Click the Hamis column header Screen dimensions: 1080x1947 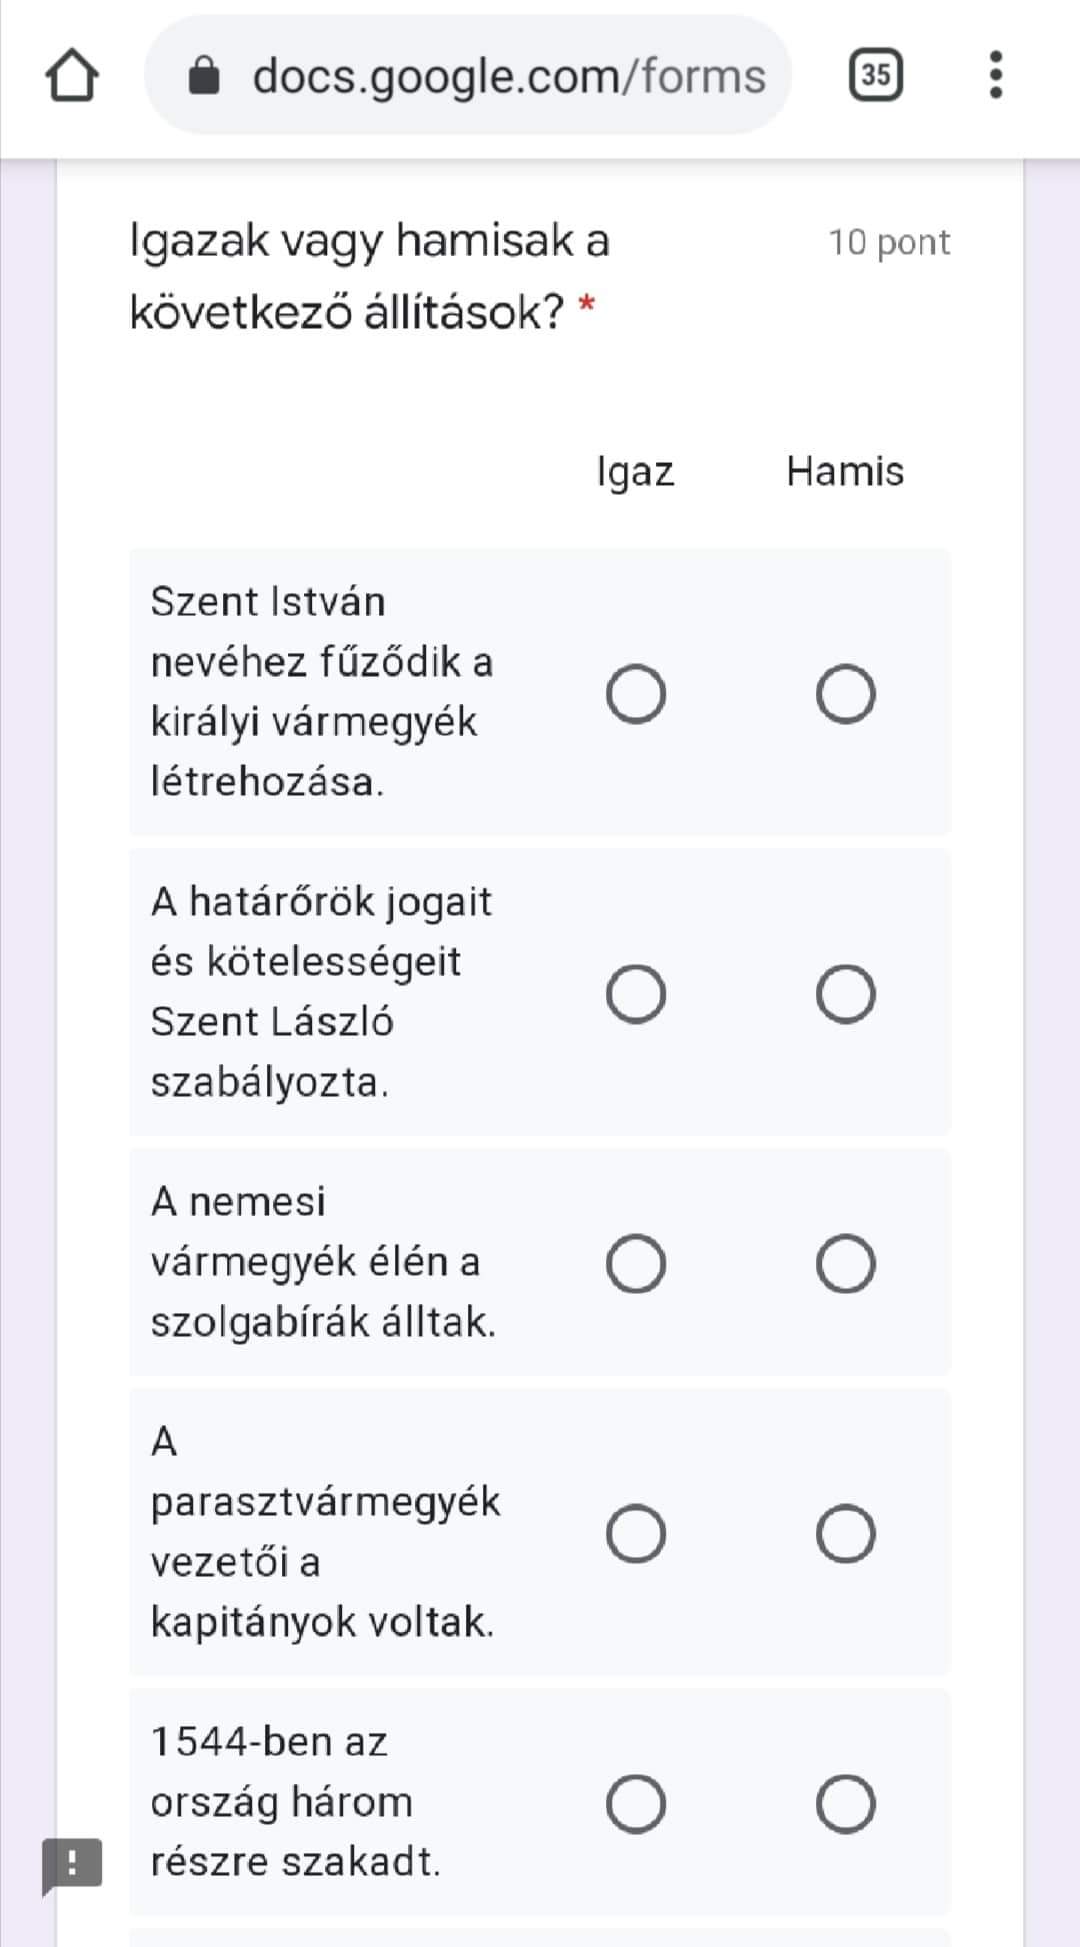844,471
